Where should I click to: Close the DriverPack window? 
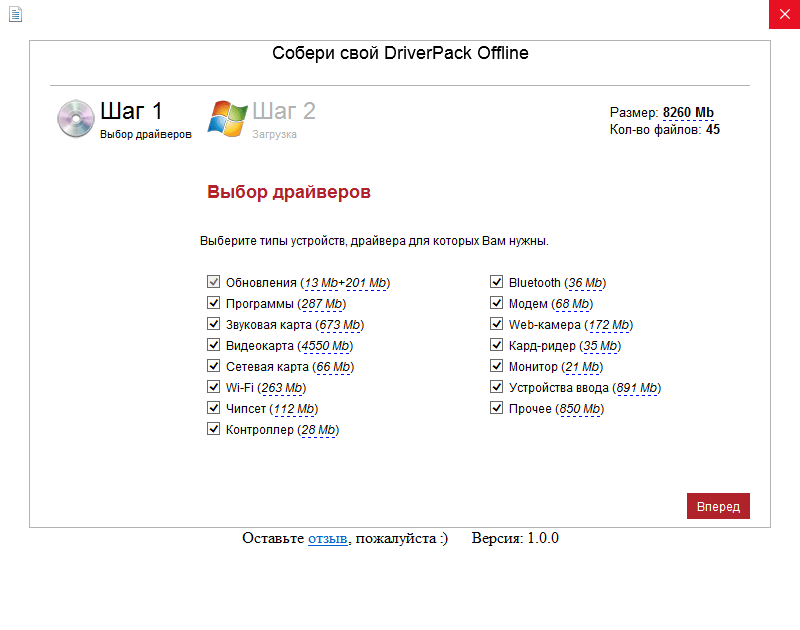point(785,14)
